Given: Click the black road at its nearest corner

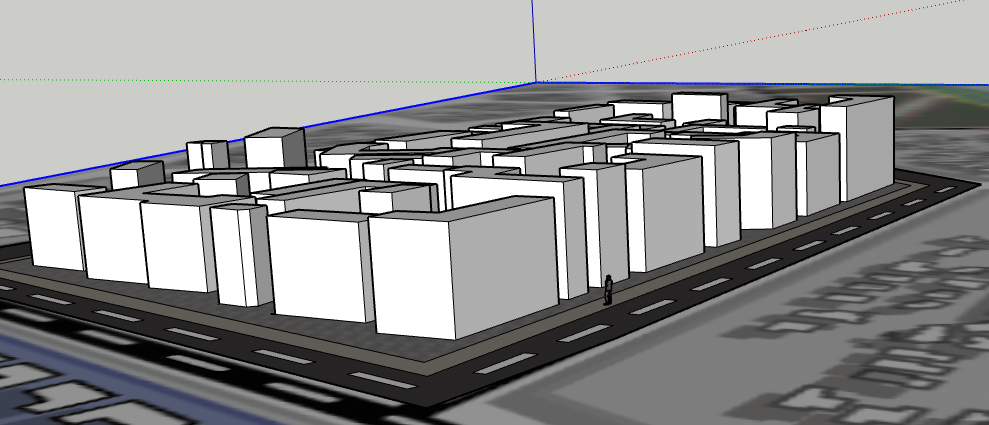Looking at the screenshot, I should coord(428,393).
